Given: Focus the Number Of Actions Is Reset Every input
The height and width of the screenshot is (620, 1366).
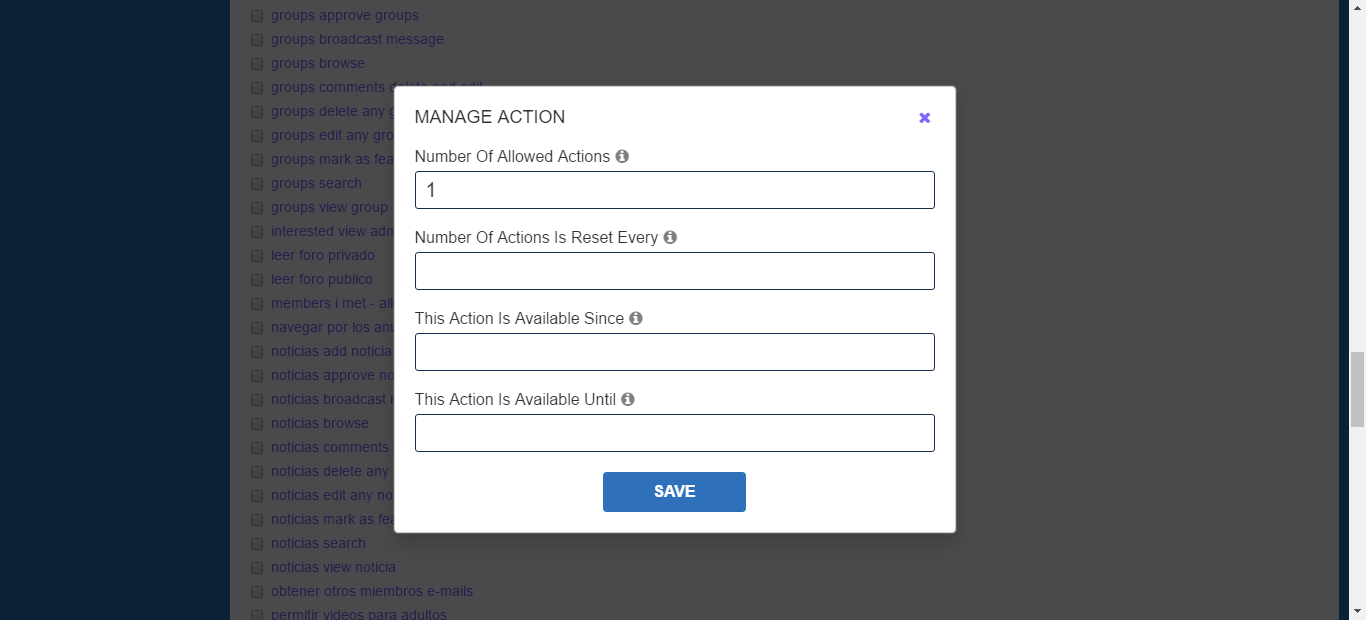Looking at the screenshot, I should point(674,271).
